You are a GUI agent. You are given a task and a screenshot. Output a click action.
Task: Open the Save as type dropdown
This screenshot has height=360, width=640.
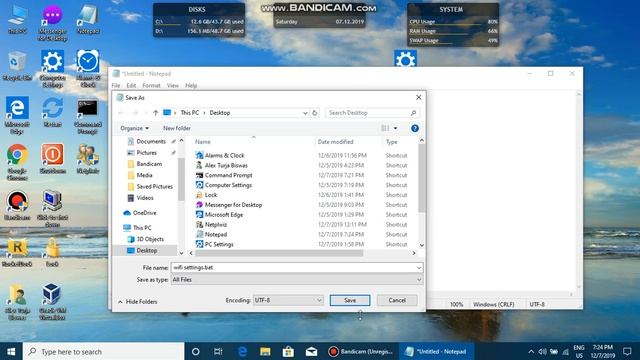[x=297, y=280]
